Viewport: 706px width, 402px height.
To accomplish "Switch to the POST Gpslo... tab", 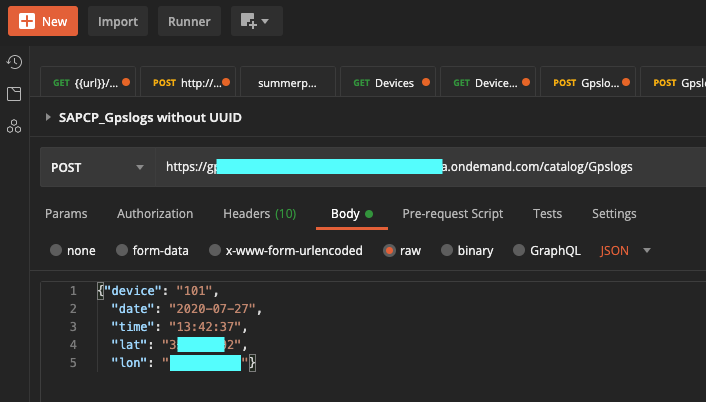I will coord(588,82).
